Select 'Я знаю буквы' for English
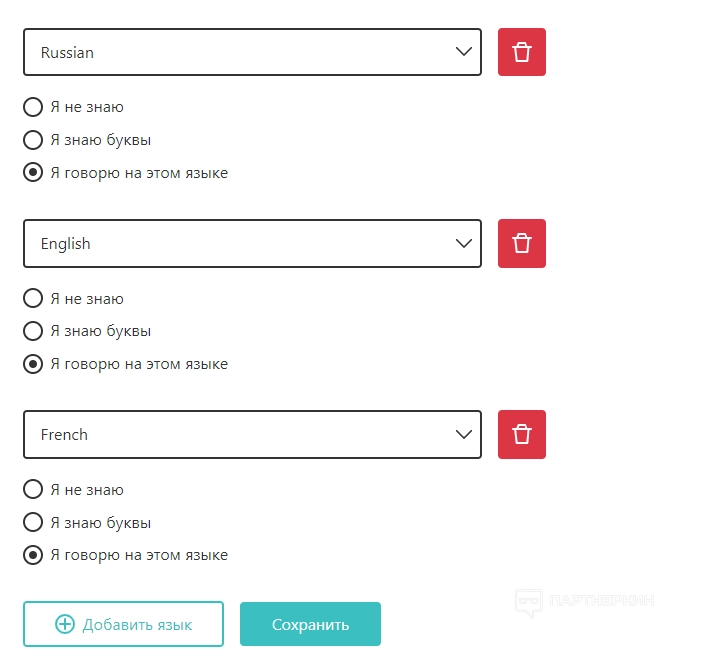Viewport: 705px width, 670px height. [x=33, y=331]
